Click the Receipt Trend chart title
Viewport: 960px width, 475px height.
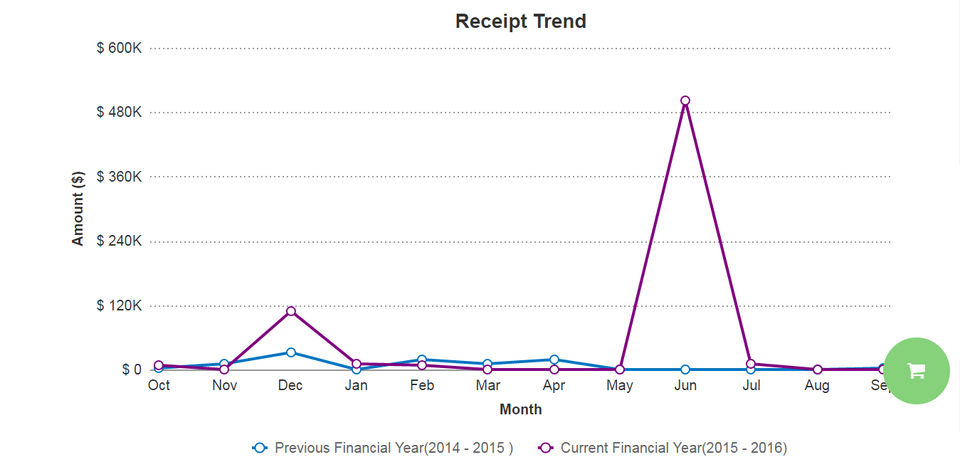point(520,21)
